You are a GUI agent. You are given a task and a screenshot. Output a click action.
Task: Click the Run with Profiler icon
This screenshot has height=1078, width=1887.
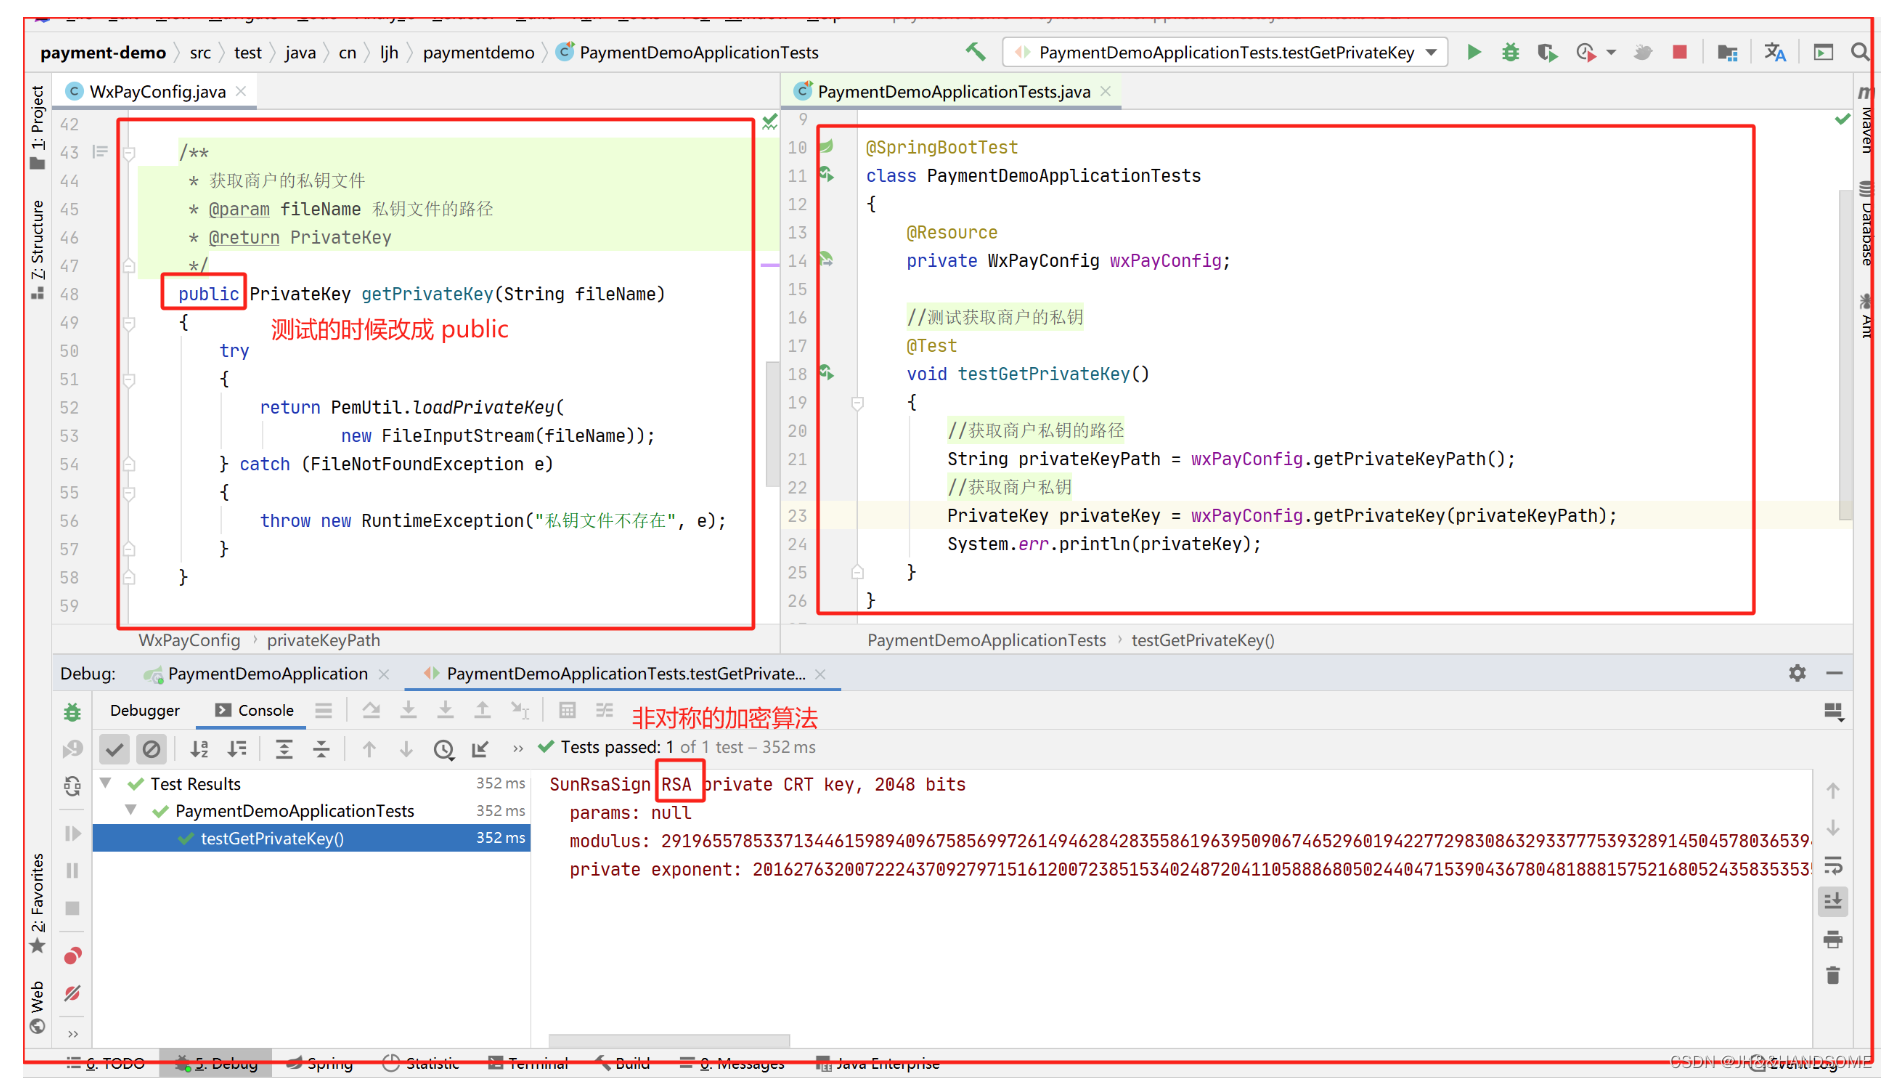click(x=1585, y=52)
